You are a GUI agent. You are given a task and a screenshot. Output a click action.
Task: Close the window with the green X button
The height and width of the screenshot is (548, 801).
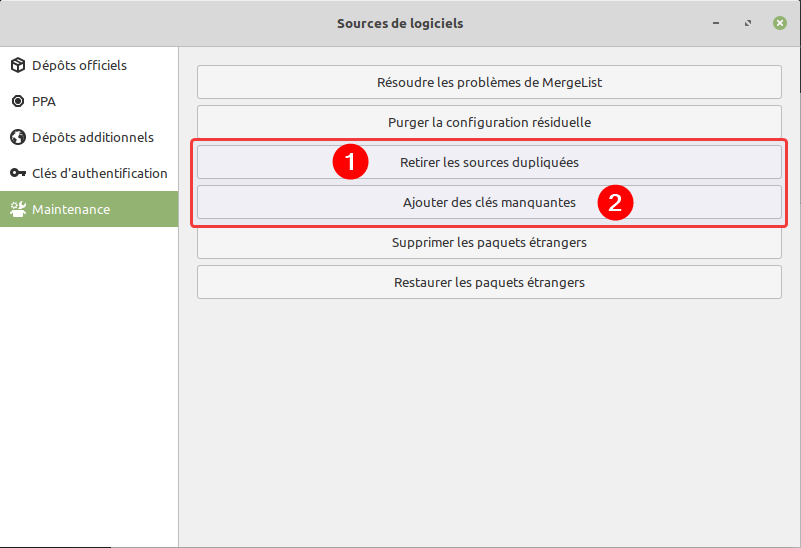[779, 23]
